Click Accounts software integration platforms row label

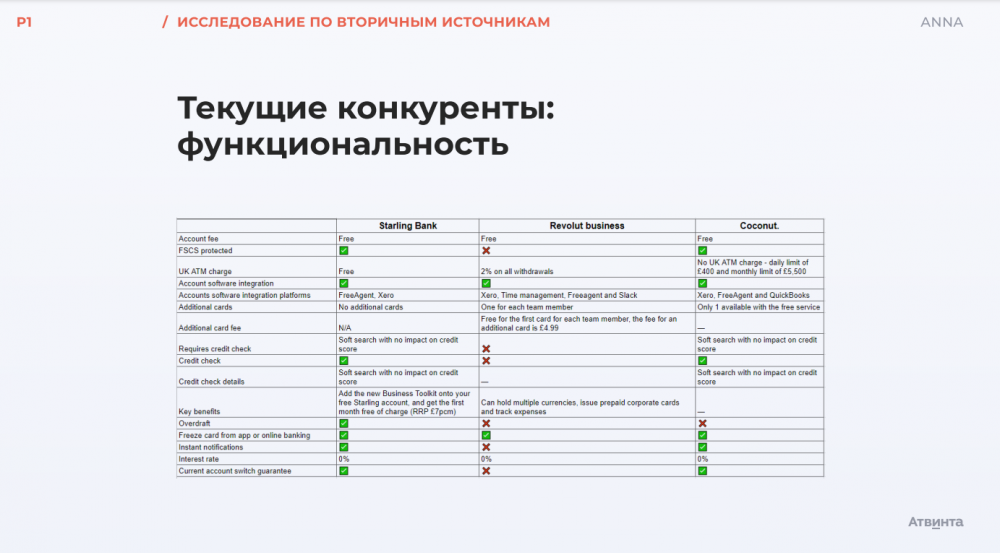coord(244,295)
